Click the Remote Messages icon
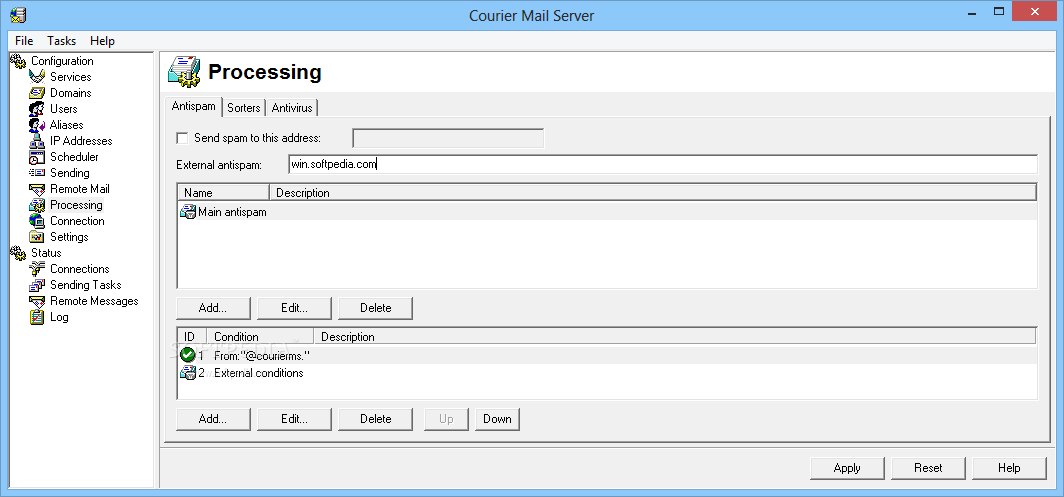The height and width of the screenshot is (497, 1064). pyautogui.click(x=37, y=301)
